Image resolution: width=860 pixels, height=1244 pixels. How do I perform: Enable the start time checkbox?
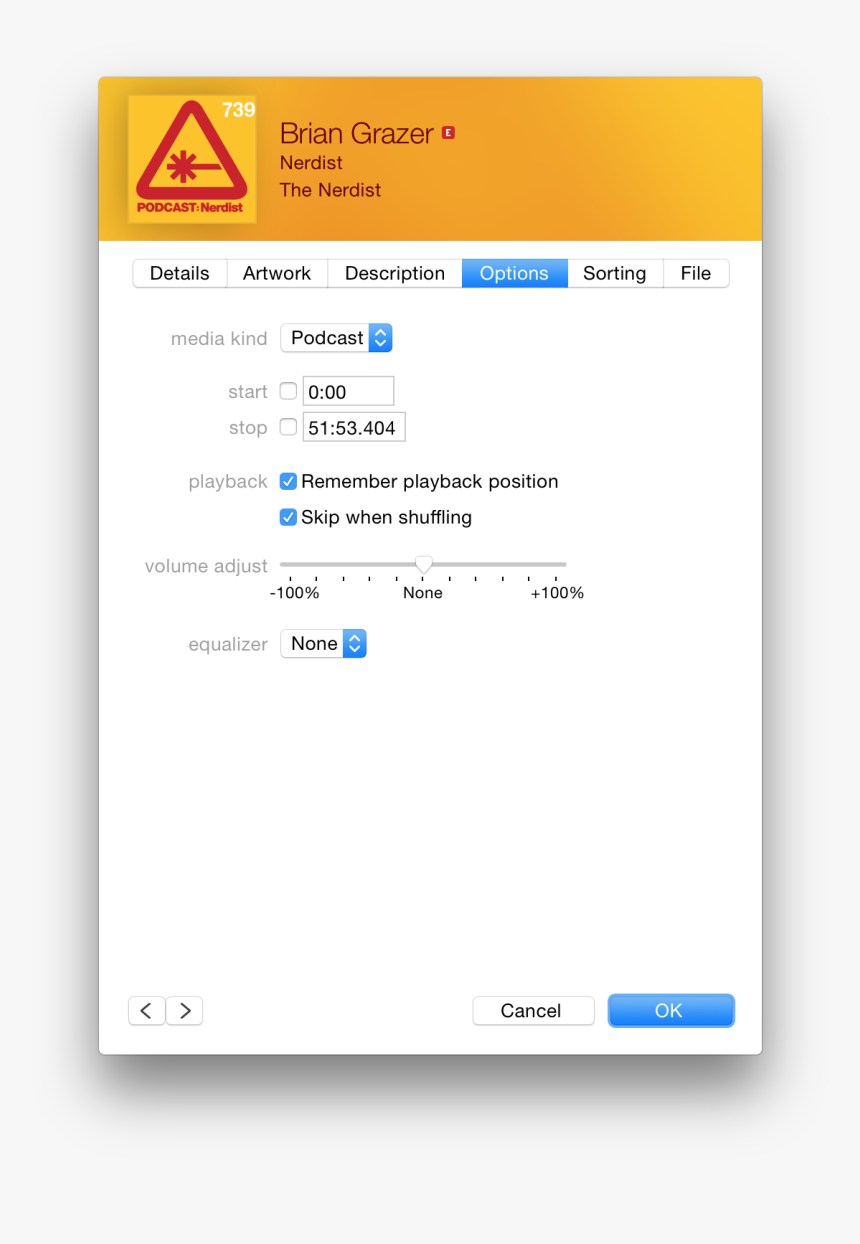(x=288, y=391)
